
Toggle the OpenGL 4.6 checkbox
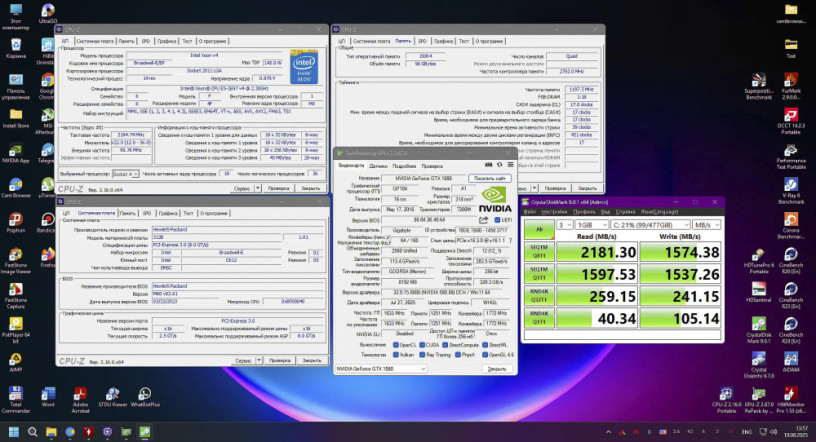[x=484, y=355]
